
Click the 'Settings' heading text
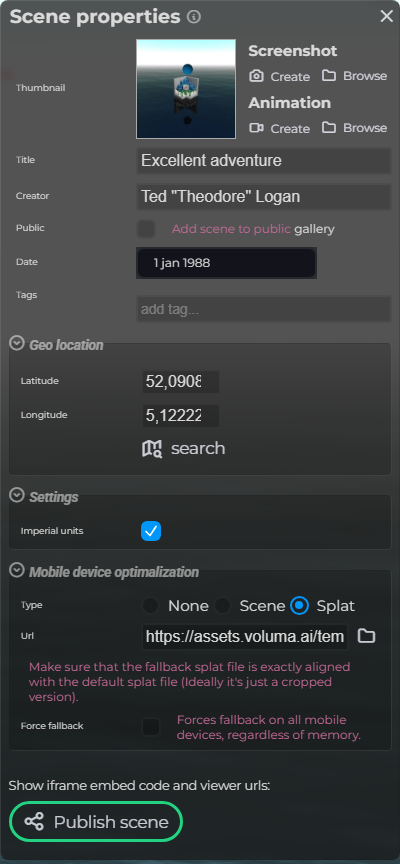[x=53, y=497]
